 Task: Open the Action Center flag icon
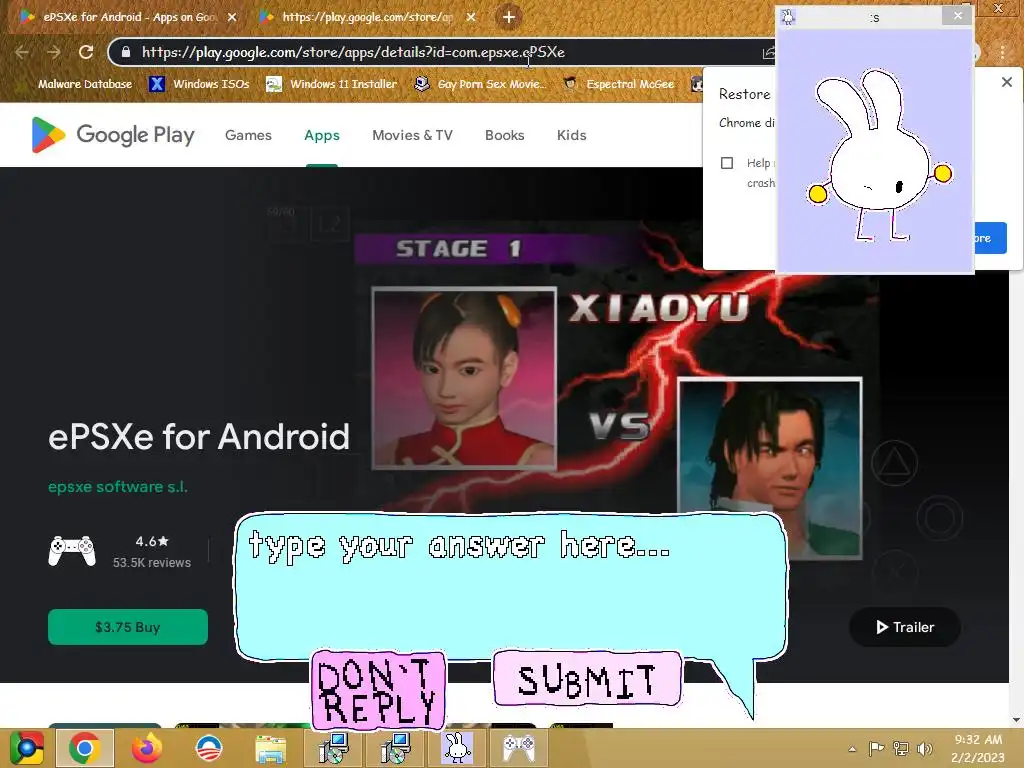coord(876,748)
